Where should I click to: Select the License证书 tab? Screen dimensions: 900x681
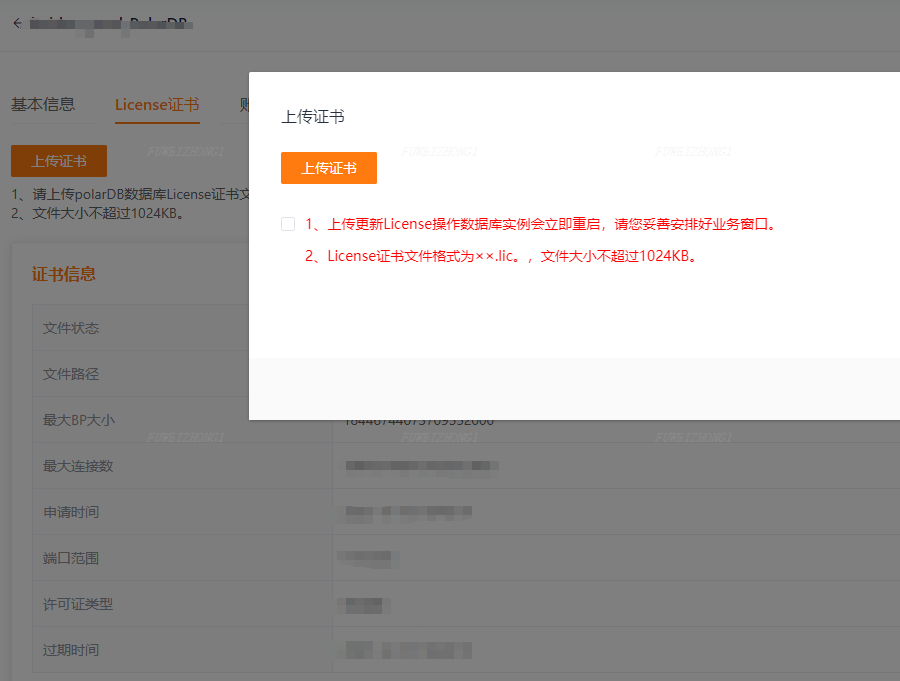click(156, 103)
